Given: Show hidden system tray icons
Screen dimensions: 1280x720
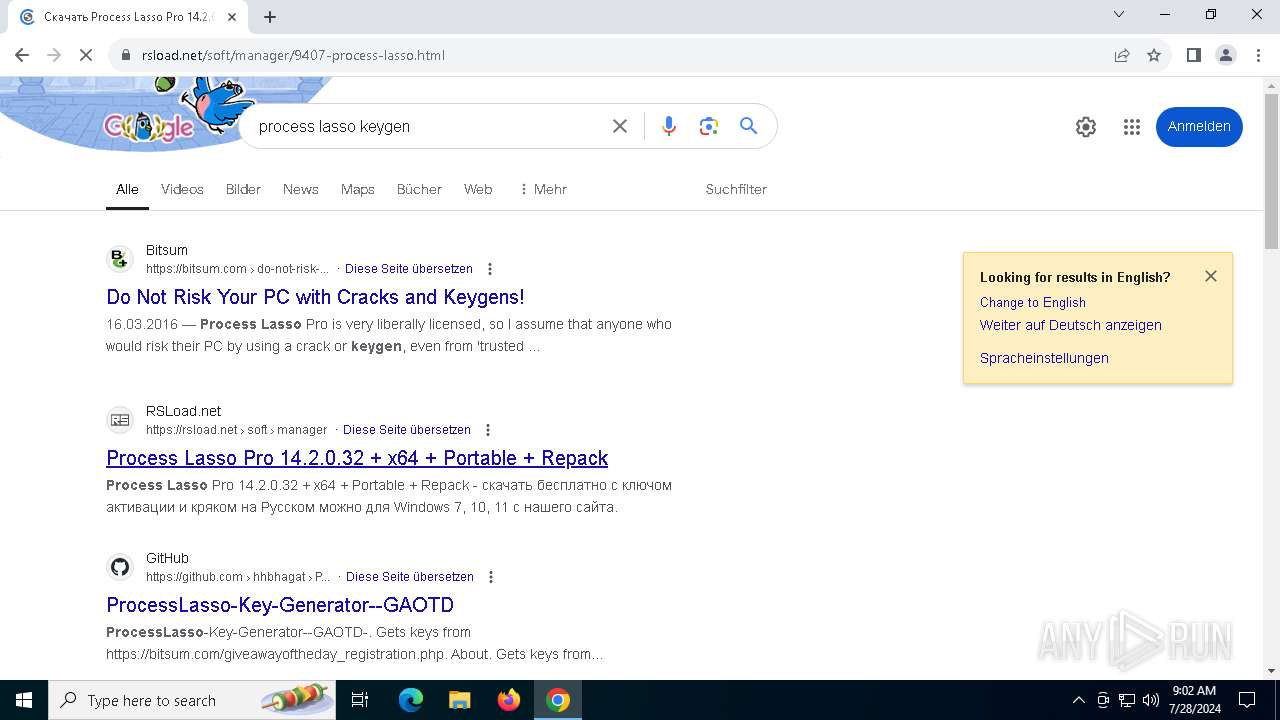Looking at the screenshot, I should pyautogui.click(x=1079, y=700).
